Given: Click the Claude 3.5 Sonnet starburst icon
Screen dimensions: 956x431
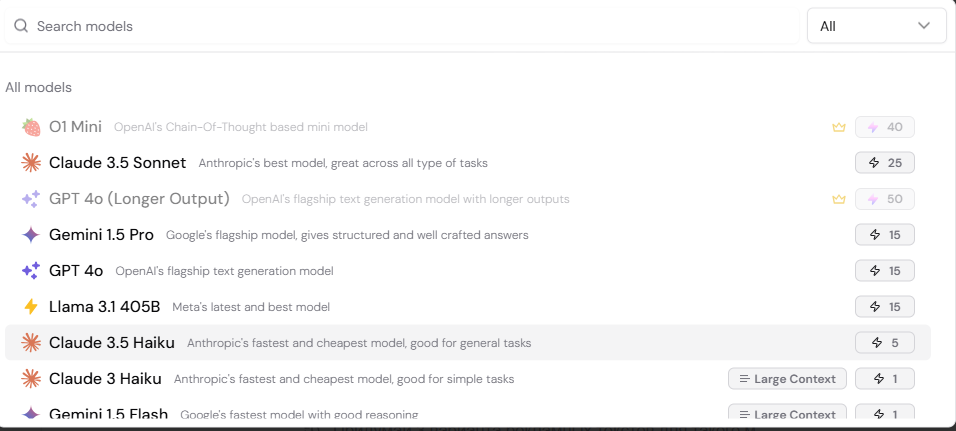Looking at the screenshot, I should point(30,163).
